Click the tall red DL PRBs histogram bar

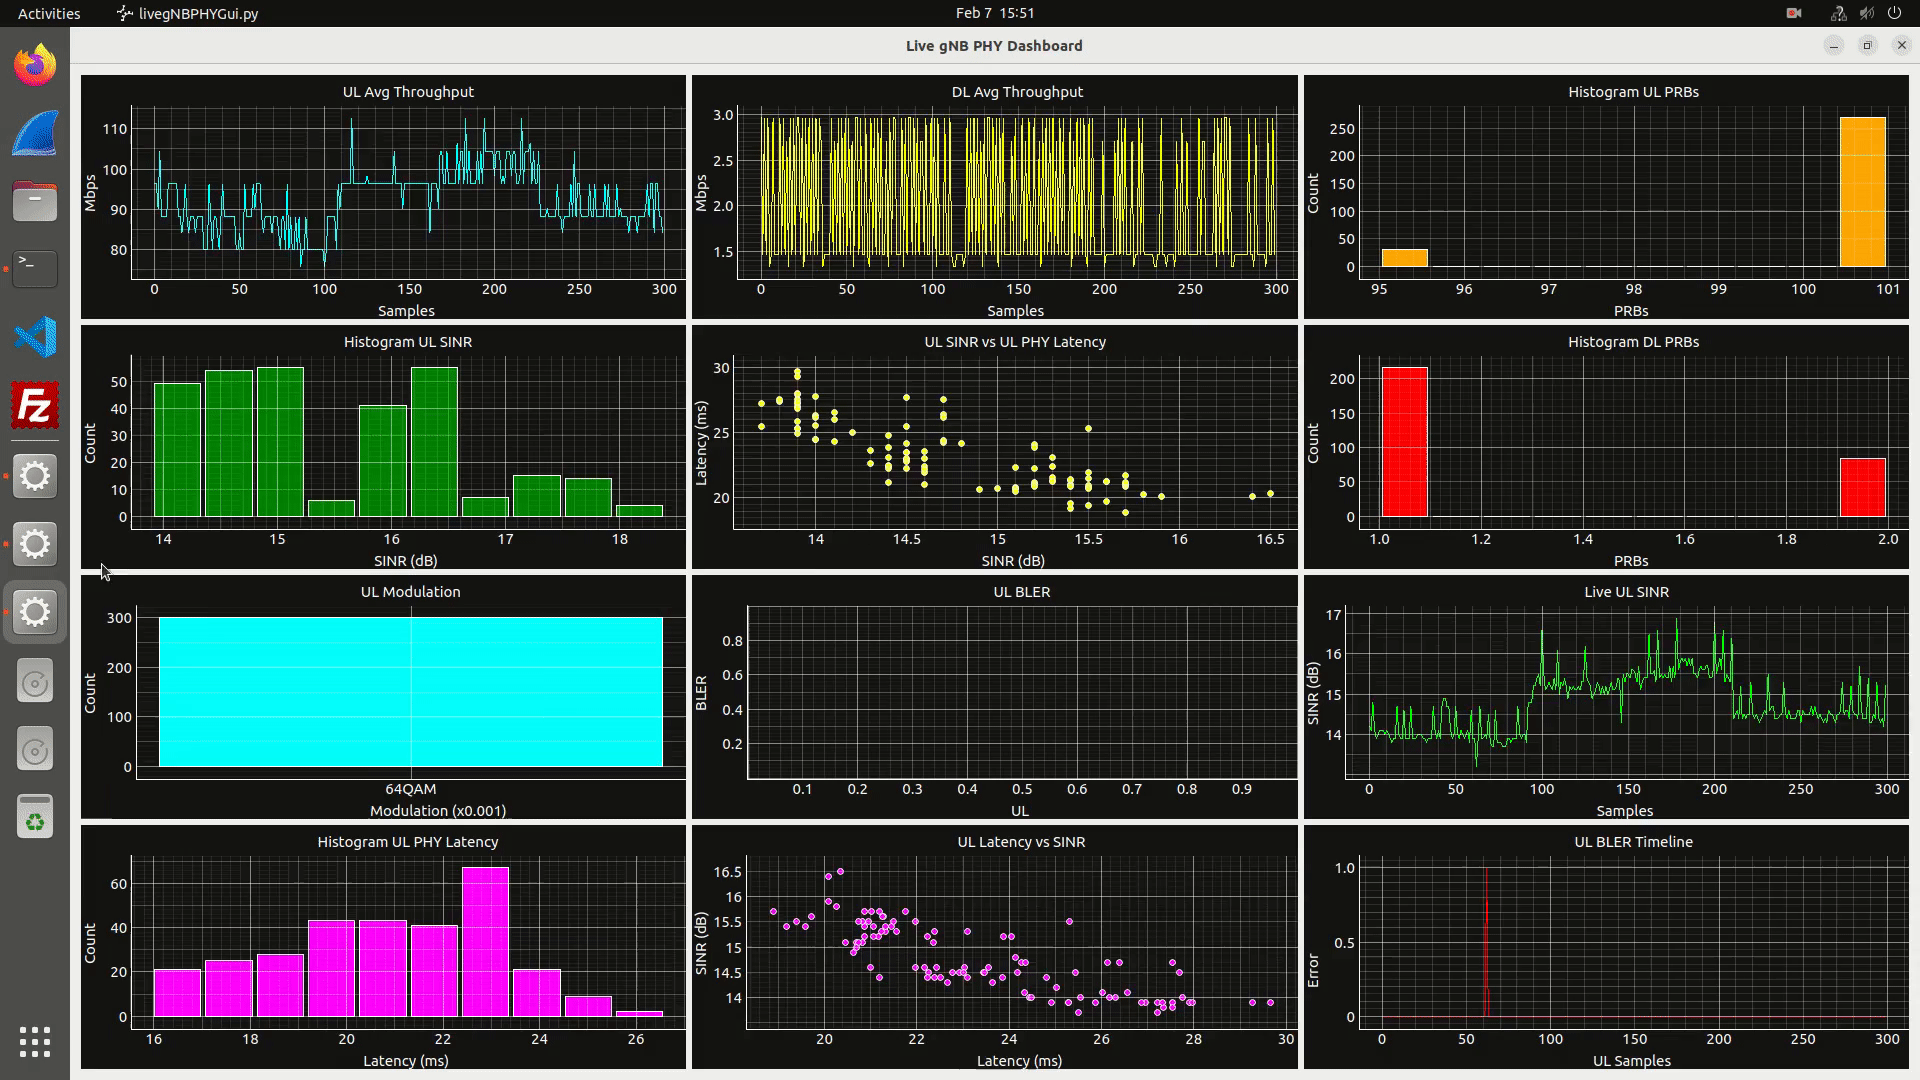pos(1404,442)
